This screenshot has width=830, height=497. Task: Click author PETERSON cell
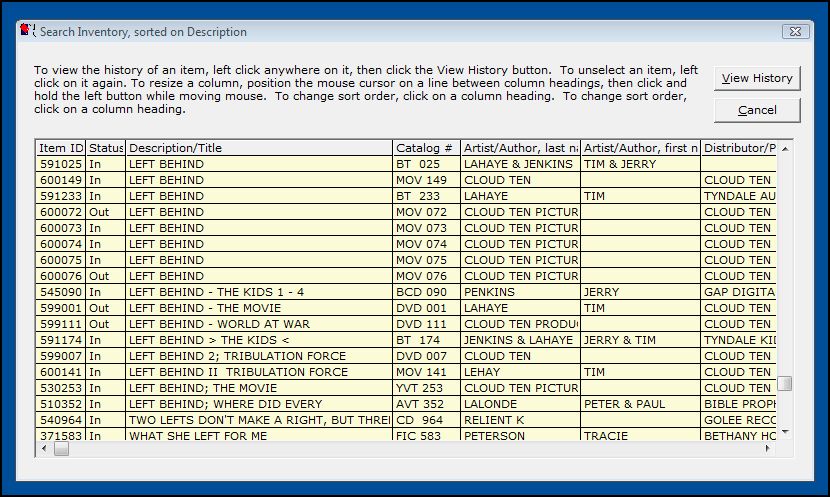point(520,435)
